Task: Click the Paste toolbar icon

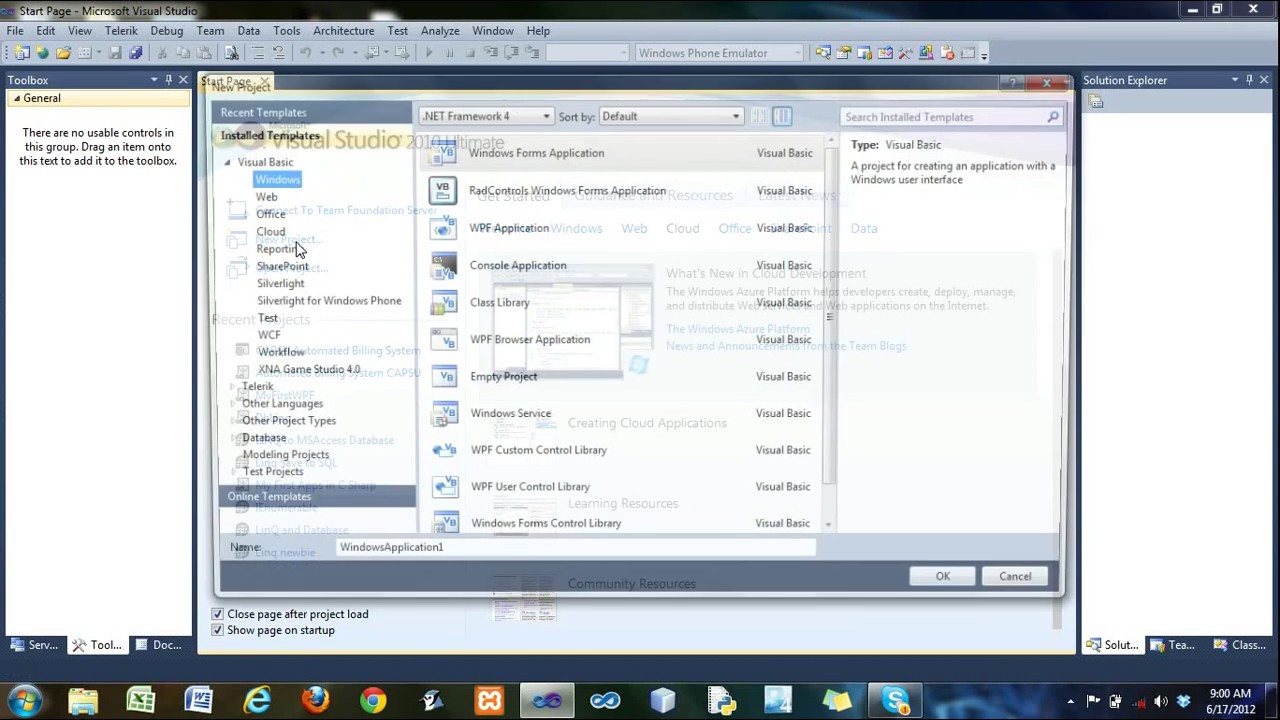Action: pyautogui.click(x=205, y=53)
